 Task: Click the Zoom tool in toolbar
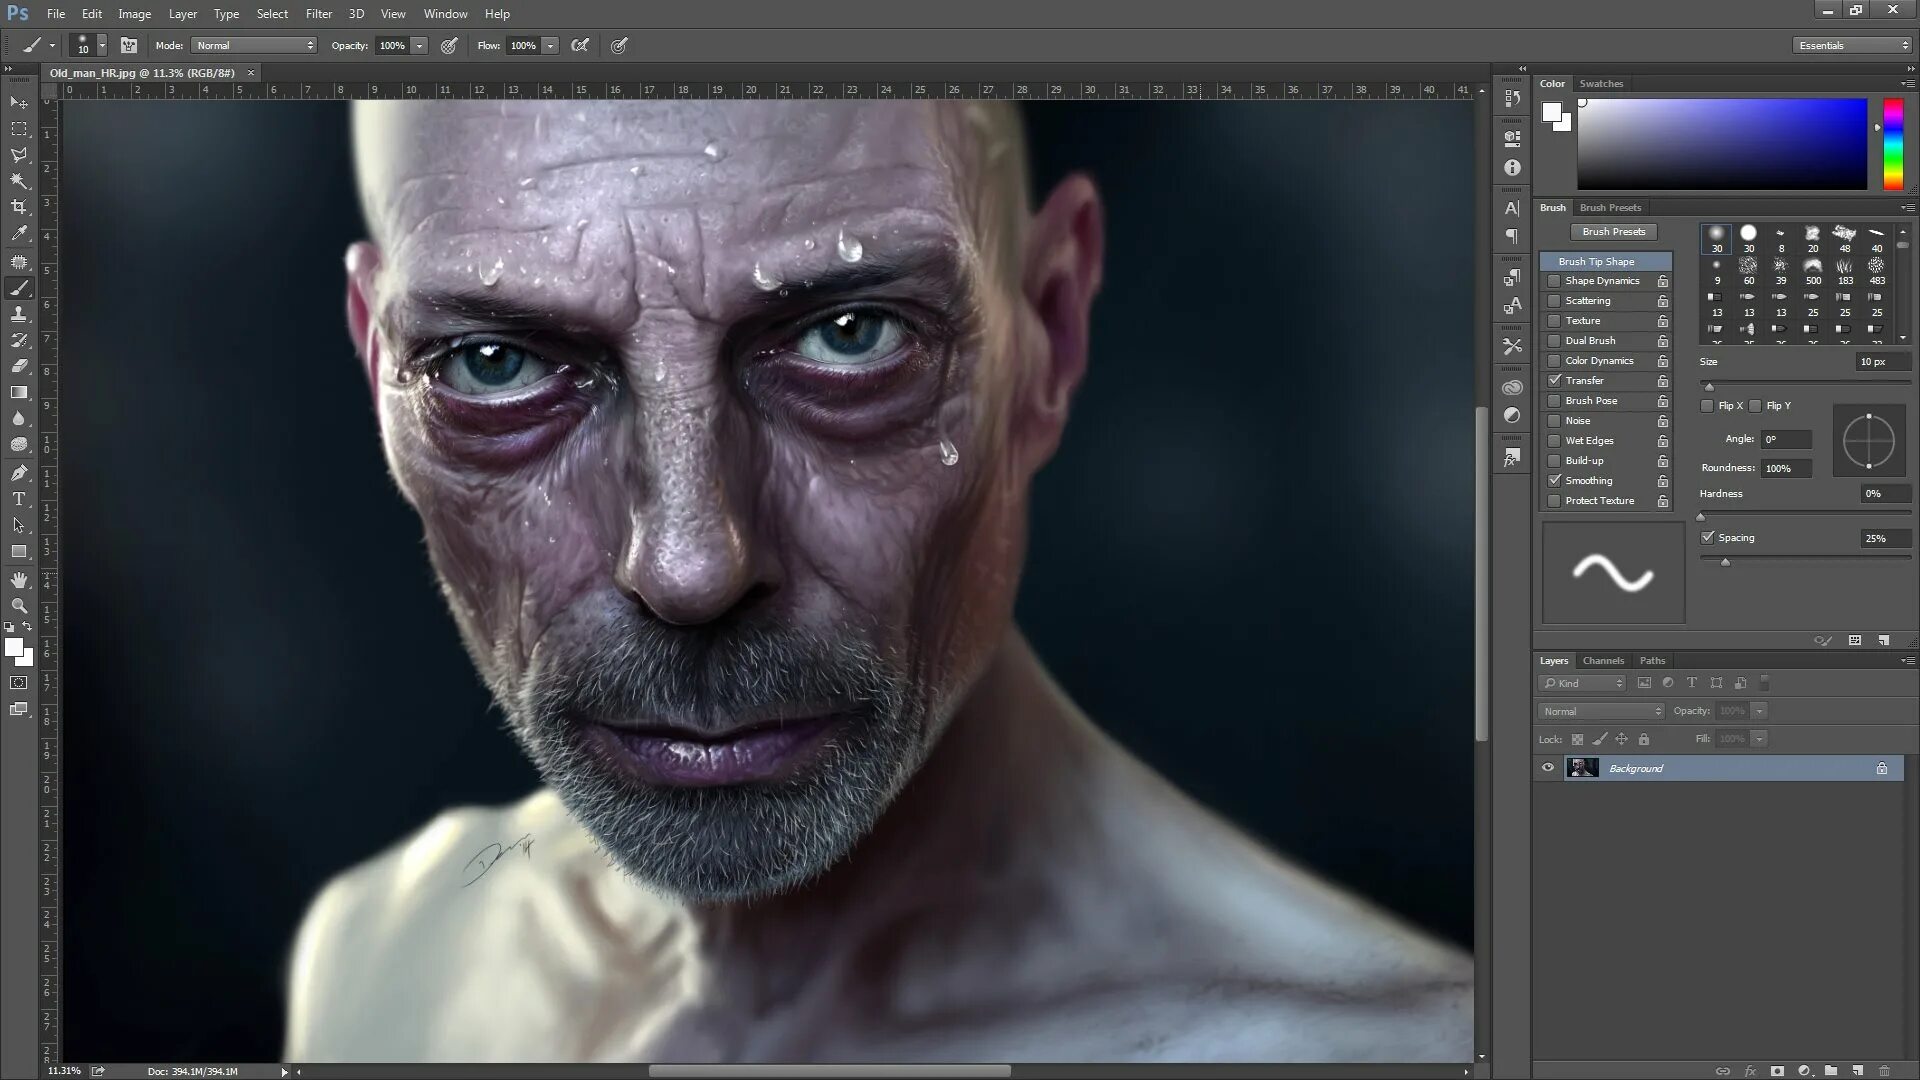(18, 607)
